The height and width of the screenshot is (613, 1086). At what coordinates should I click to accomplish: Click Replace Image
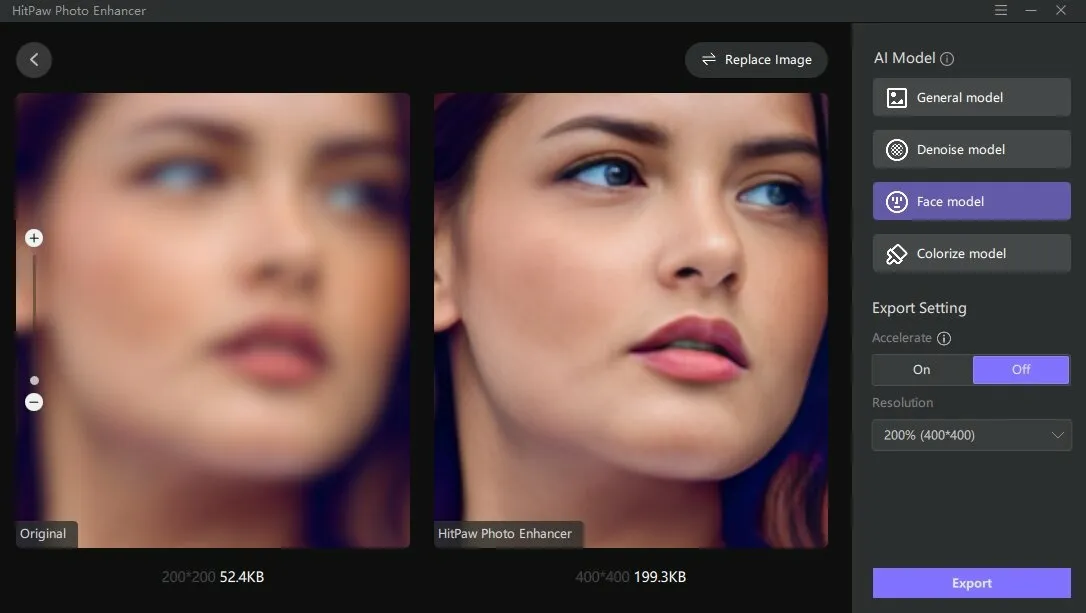756,59
